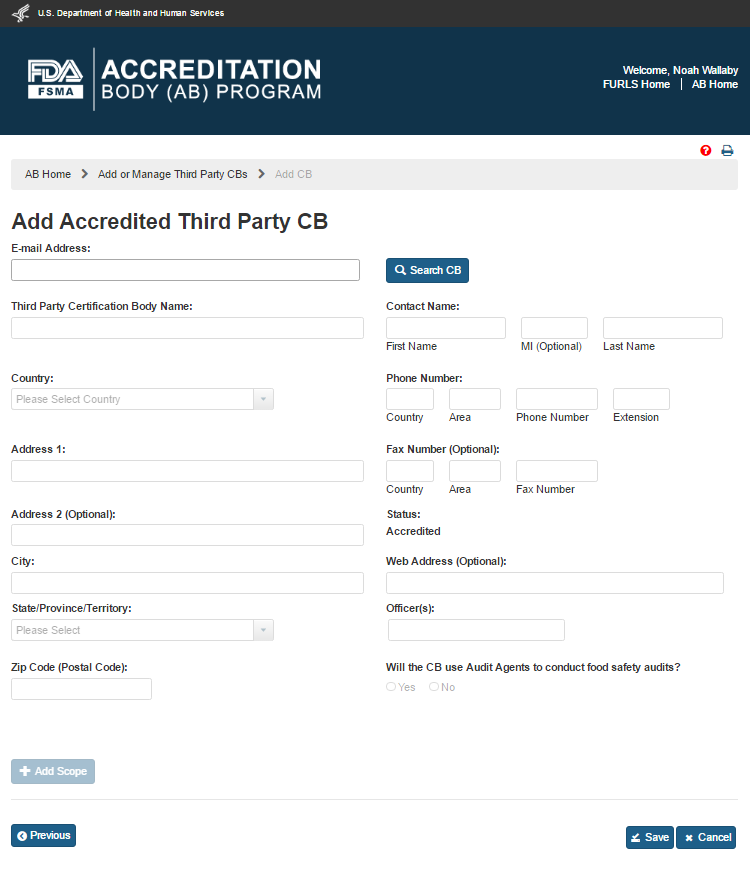Go to AB Home breadcrumb
Viewport: 750px width, 876px height.
(48, 174)
